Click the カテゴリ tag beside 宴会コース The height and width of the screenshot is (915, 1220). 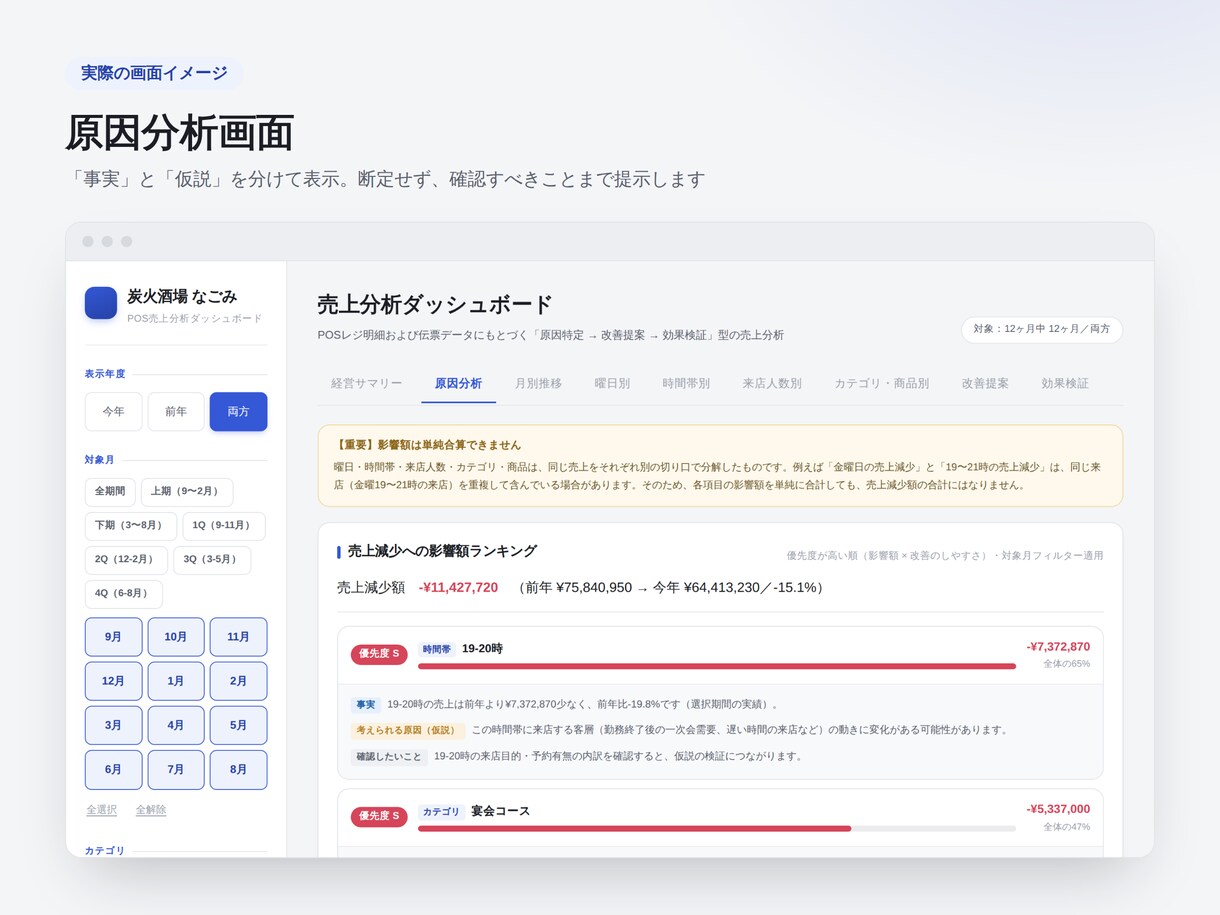point(441,811)
